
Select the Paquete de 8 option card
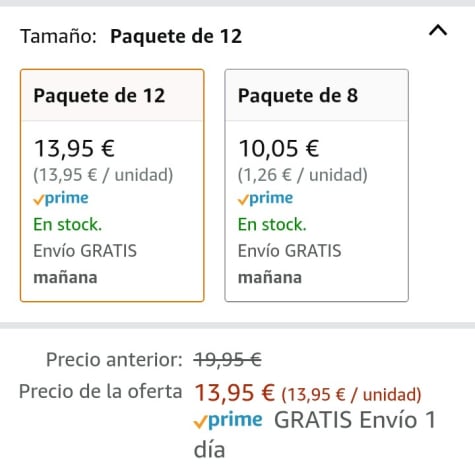317,185
